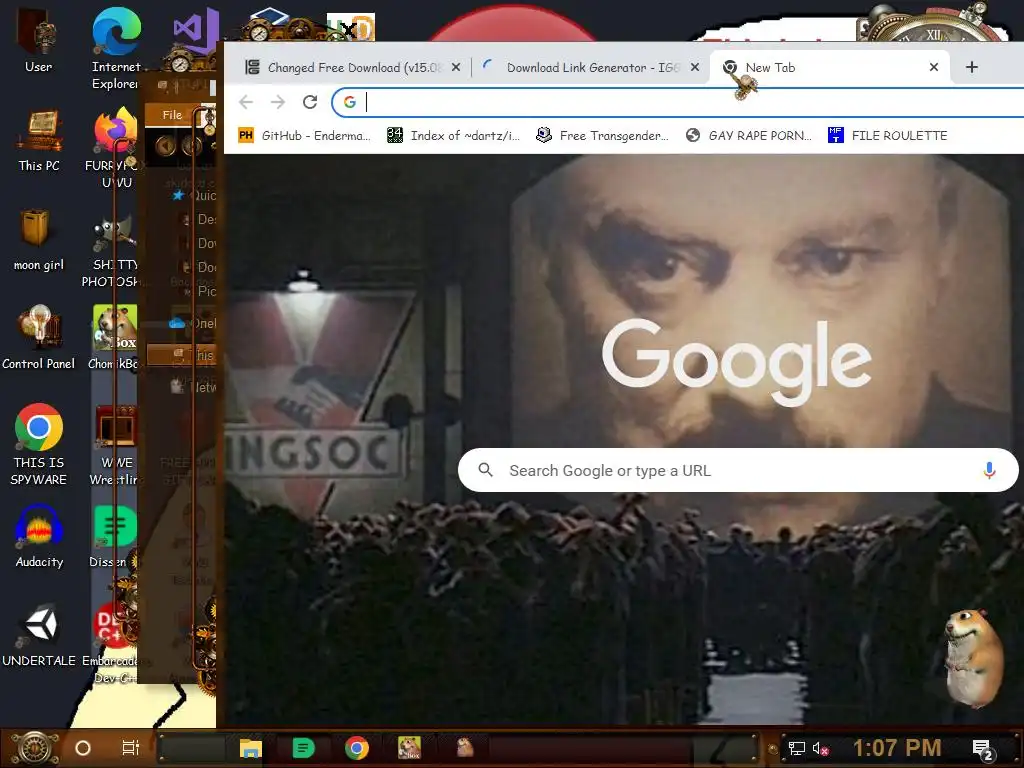Open WWE Wrestling desktop icon
This screenshot has width=1024, height=768.
pos(114,445)
